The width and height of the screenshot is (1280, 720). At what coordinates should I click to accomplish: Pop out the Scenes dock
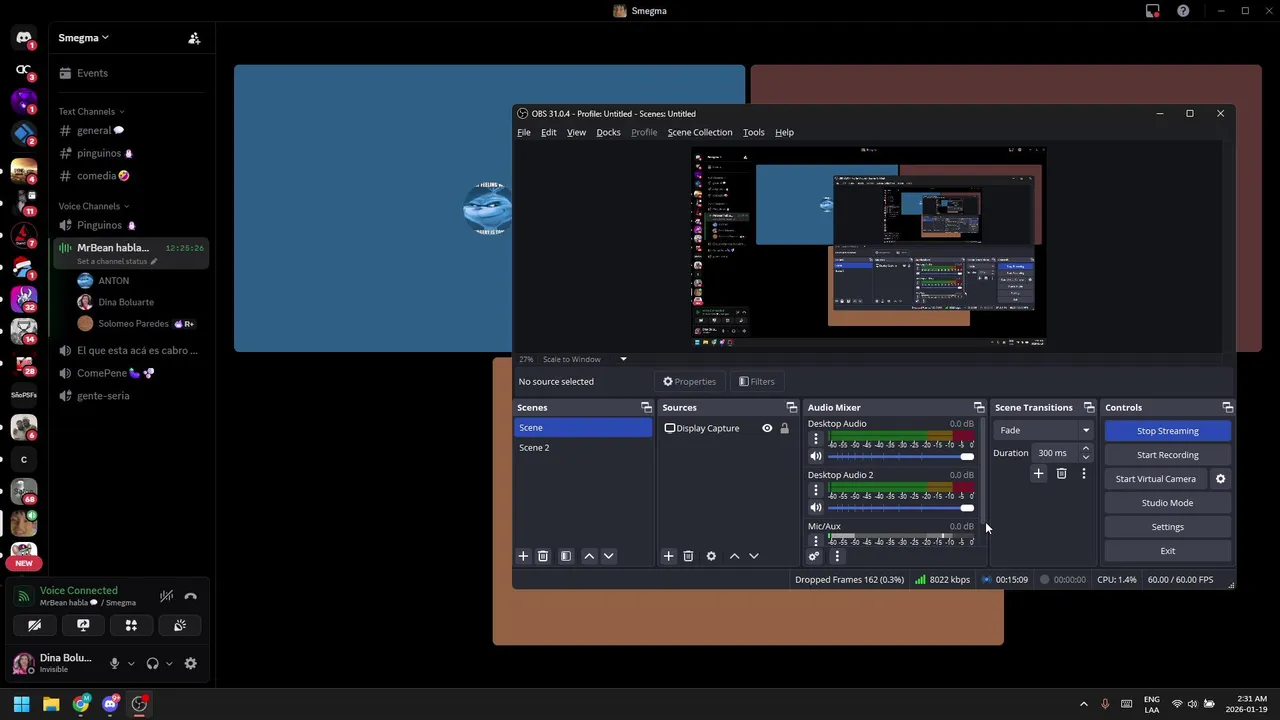tap(646, 407)
